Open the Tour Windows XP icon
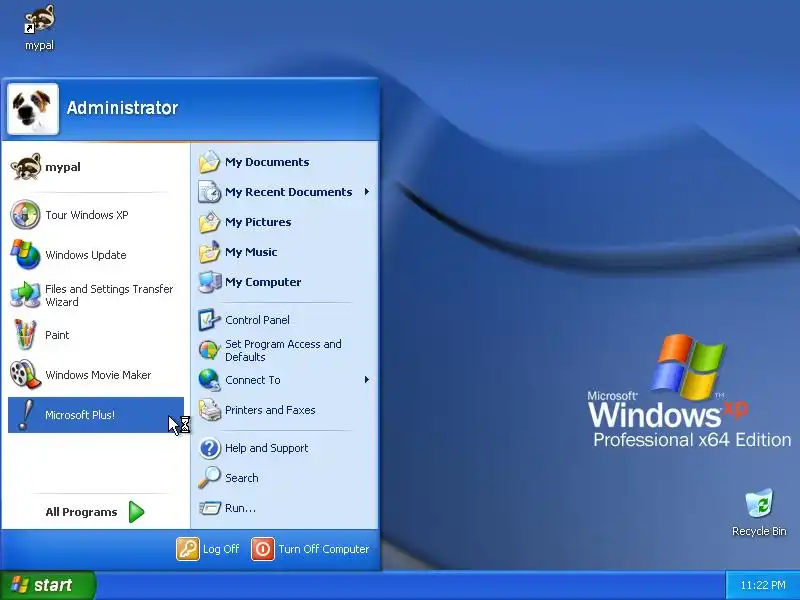This screenshot has width=800, height=600. [25, 214]
